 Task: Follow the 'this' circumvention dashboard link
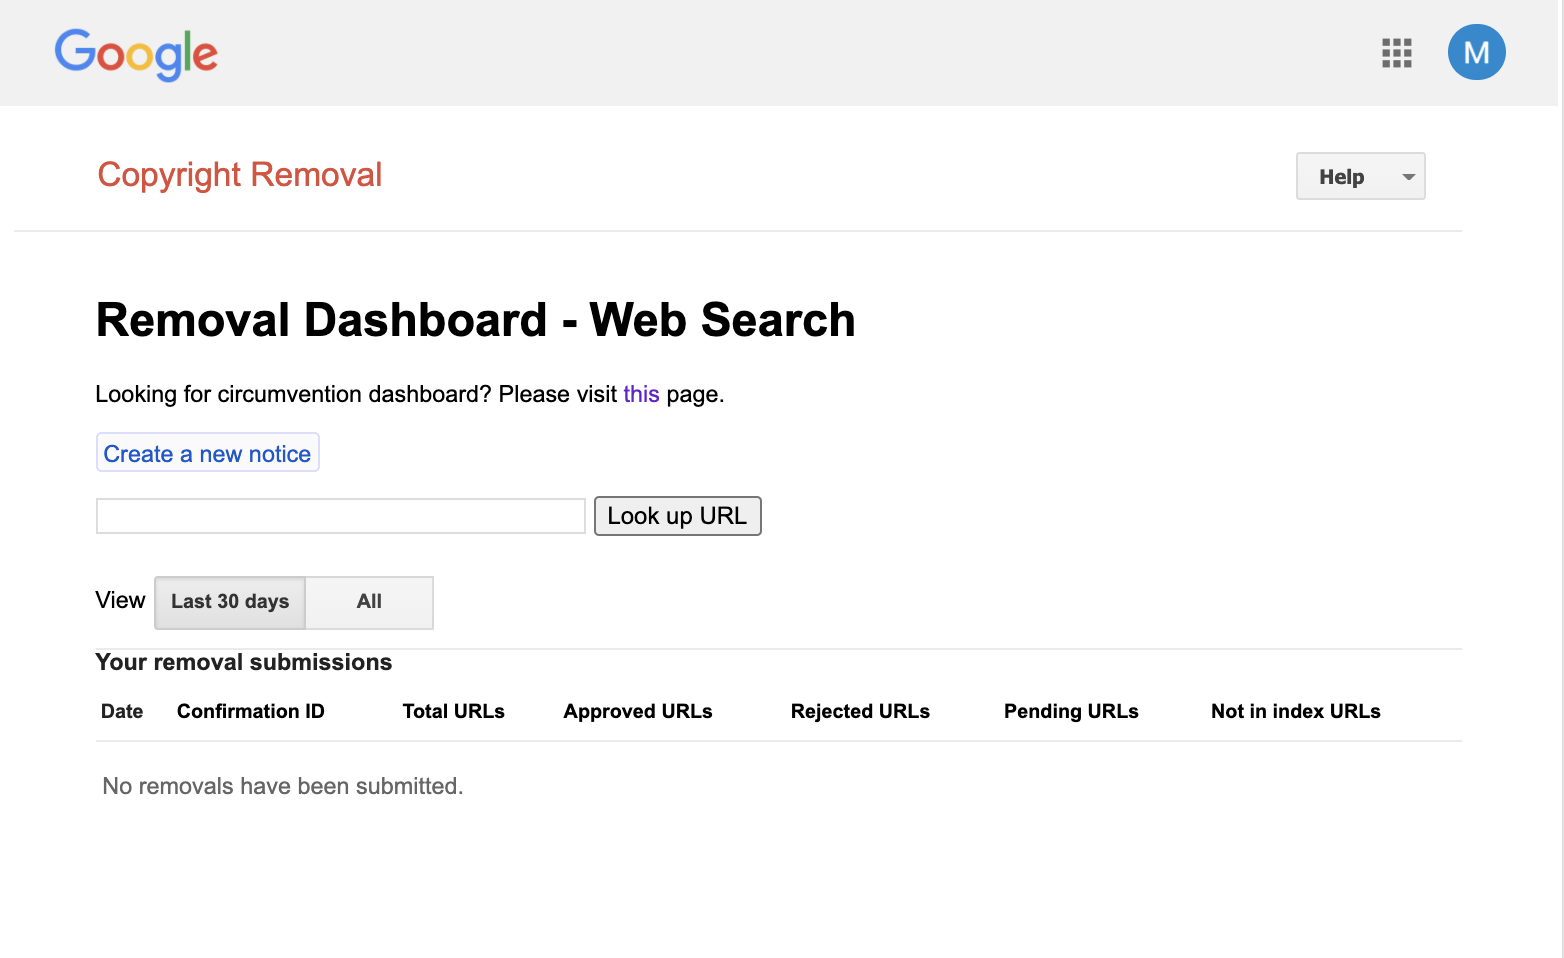click(x=641, y=394)
